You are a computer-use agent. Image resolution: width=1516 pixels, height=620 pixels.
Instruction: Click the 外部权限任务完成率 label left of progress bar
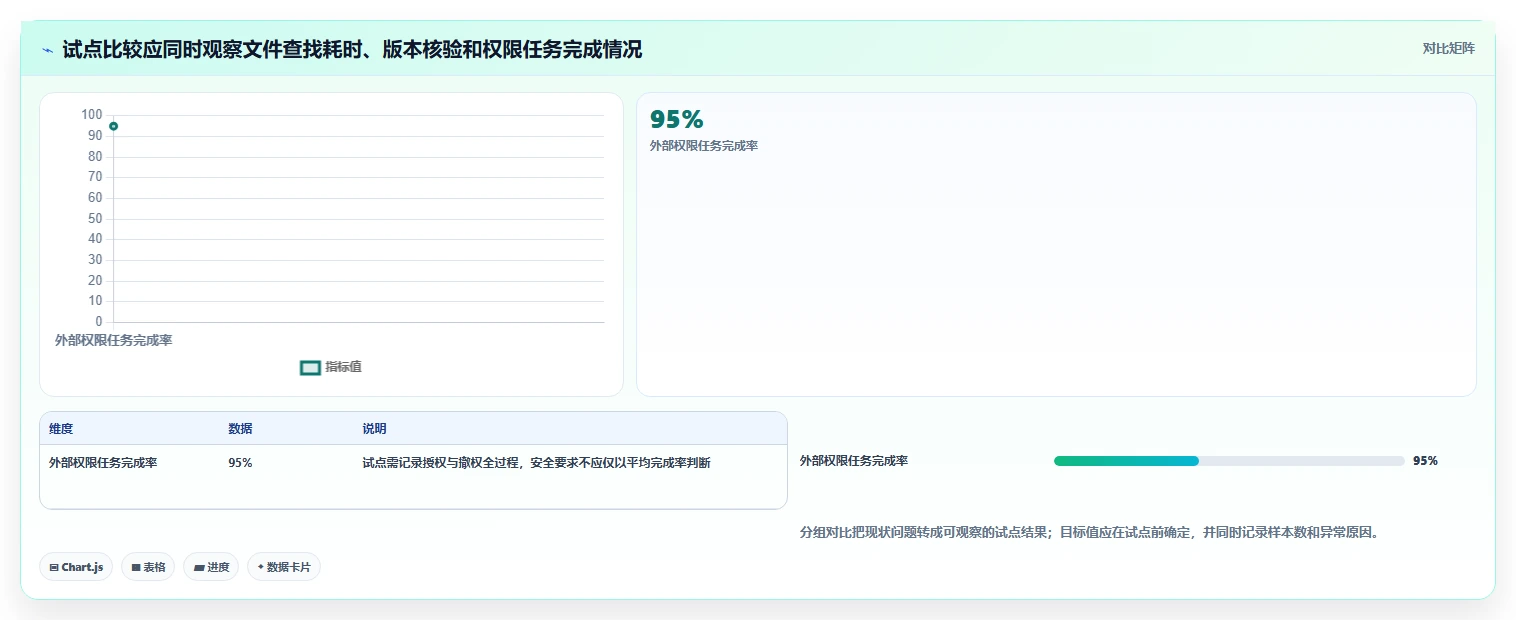tap(854, 461)
